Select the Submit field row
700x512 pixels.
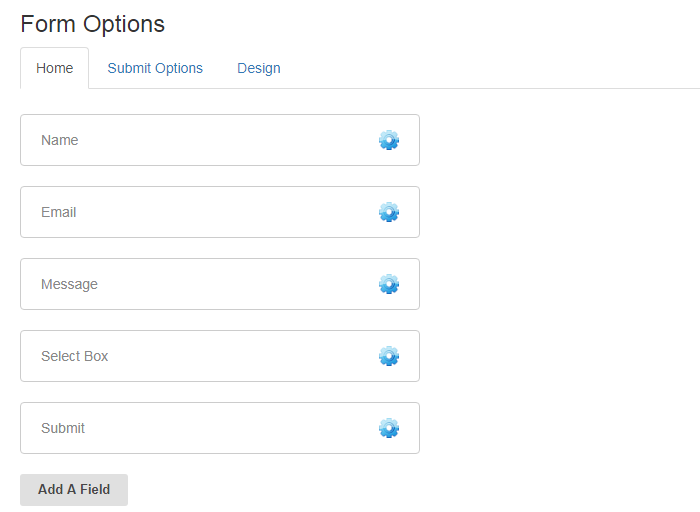[x=220, y=428]
